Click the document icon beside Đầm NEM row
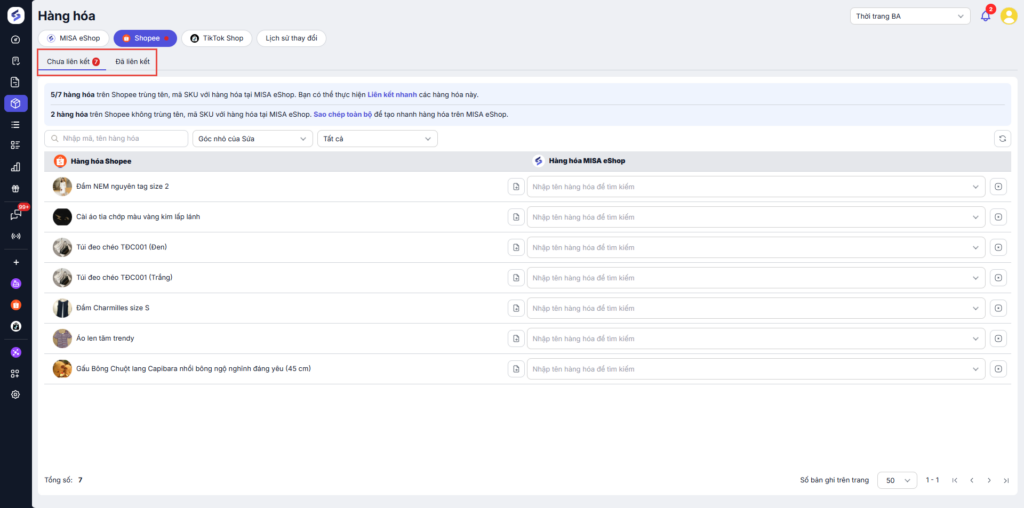Viewport: 1024px width, 508px height. pyautogui.click(x=516, y=187)
